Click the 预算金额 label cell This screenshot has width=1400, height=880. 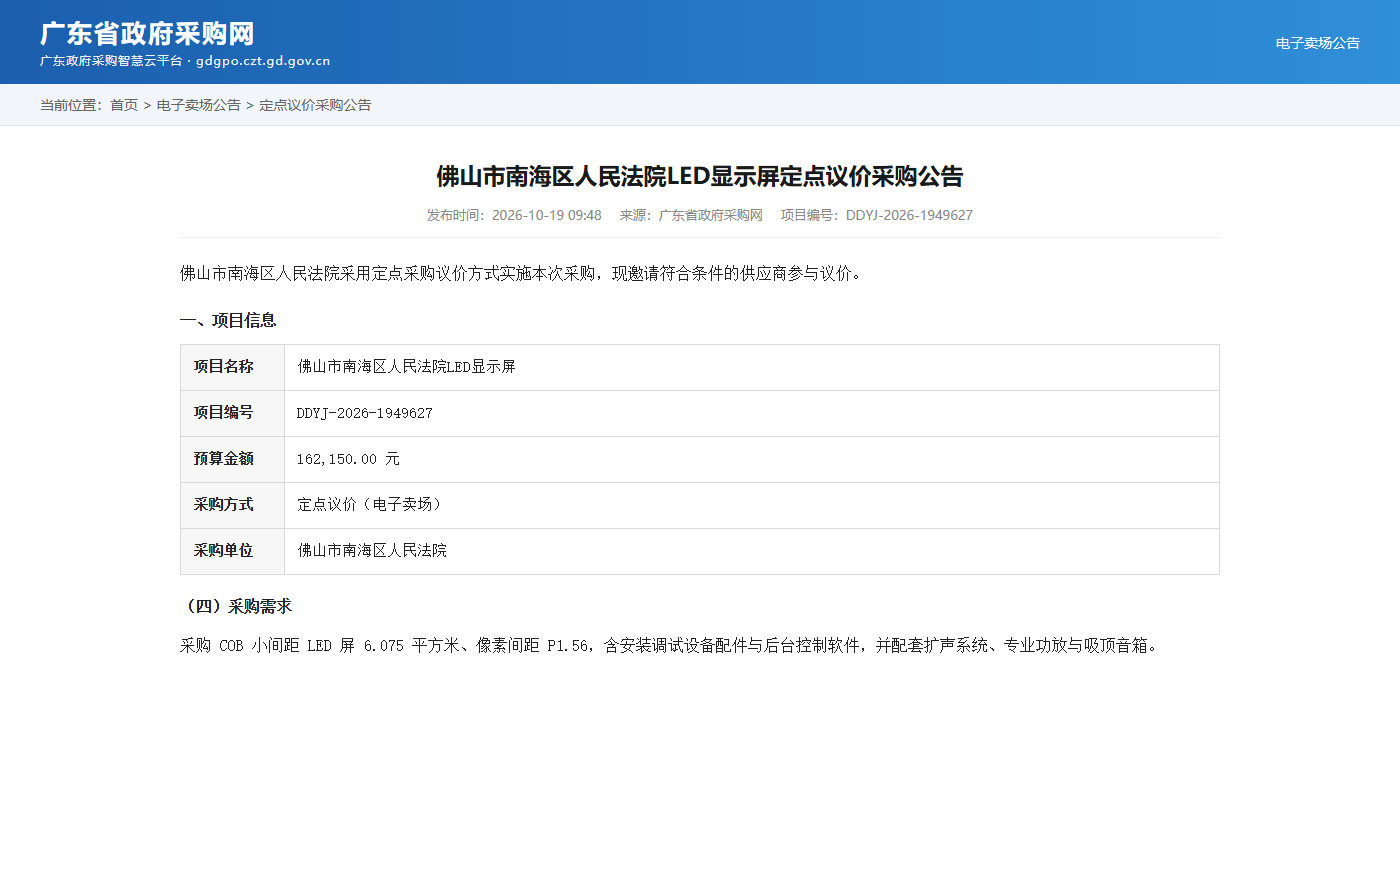pos(232,459)
